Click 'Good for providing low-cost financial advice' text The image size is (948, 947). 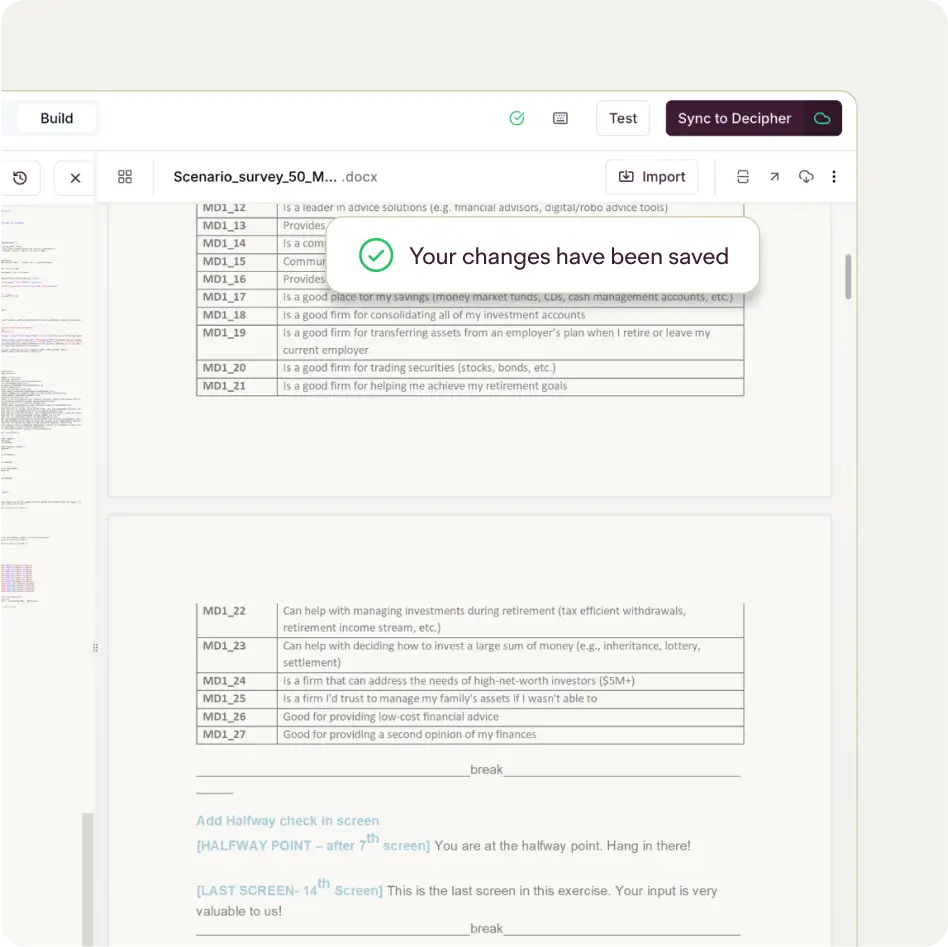(391, 717)
